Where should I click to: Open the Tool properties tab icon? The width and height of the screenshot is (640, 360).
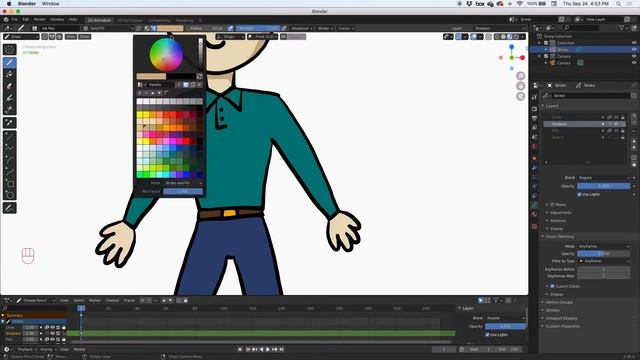(534, 97)
